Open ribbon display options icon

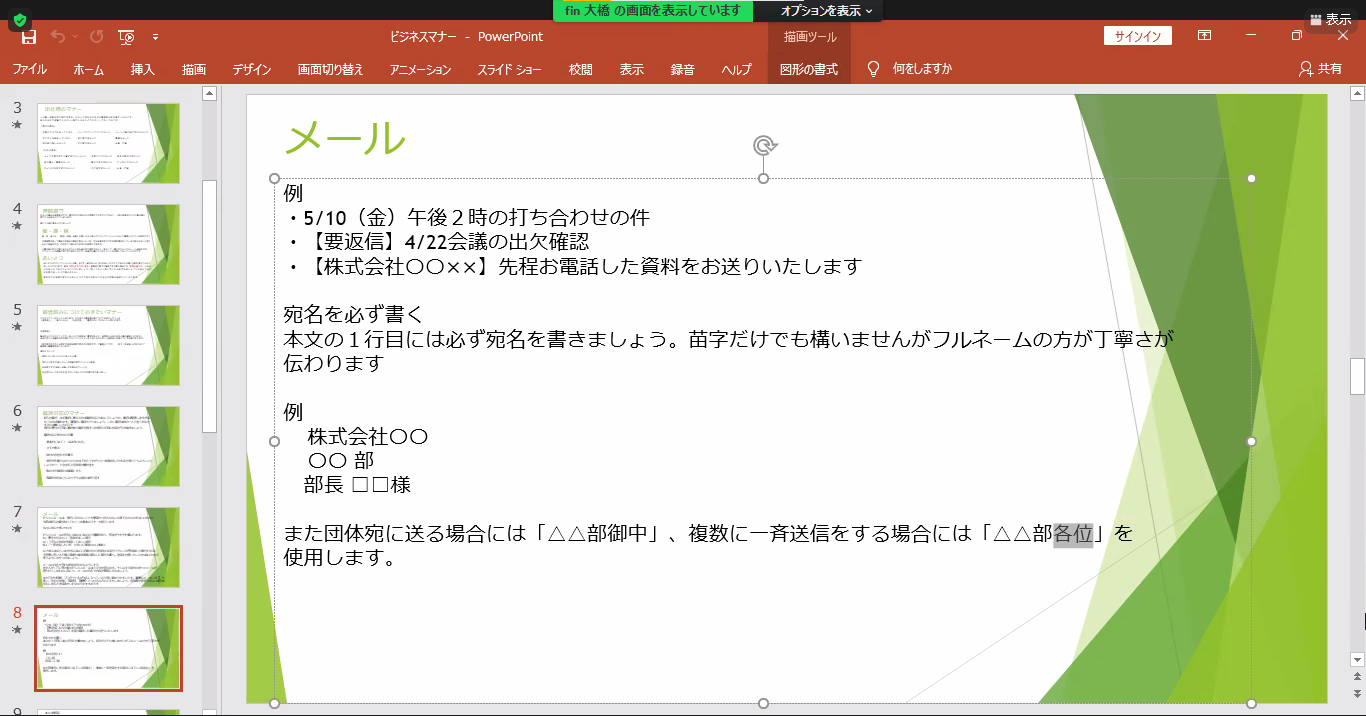point(1205,36)
